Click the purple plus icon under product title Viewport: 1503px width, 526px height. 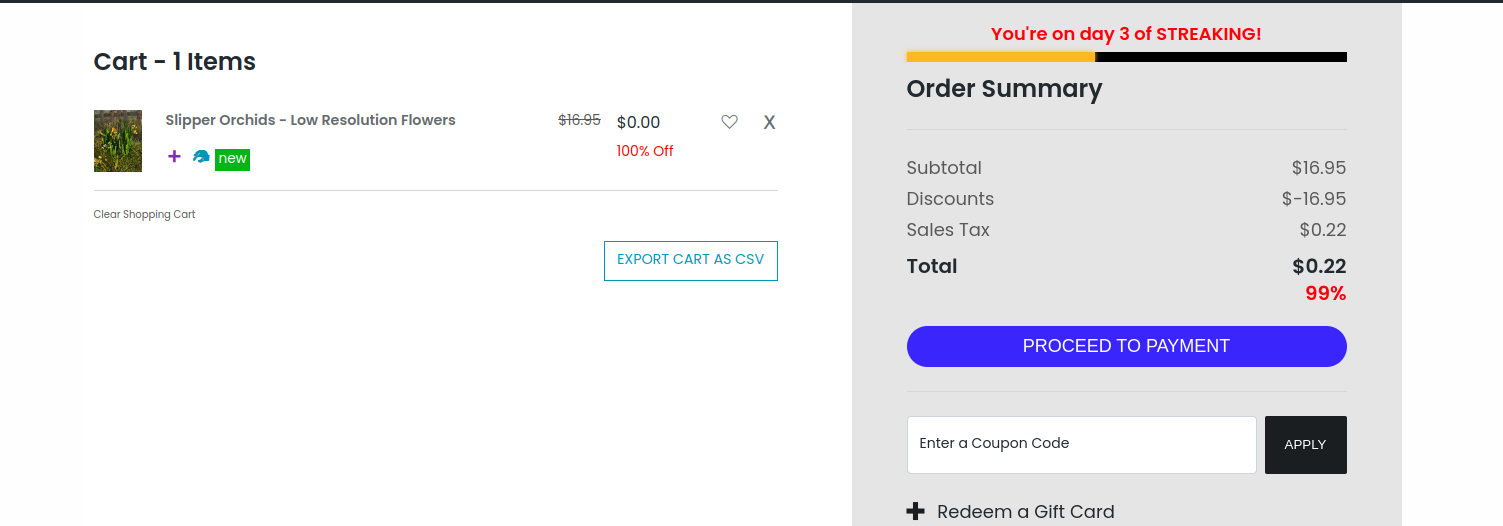pyautogui.click(x=174, y=156)
